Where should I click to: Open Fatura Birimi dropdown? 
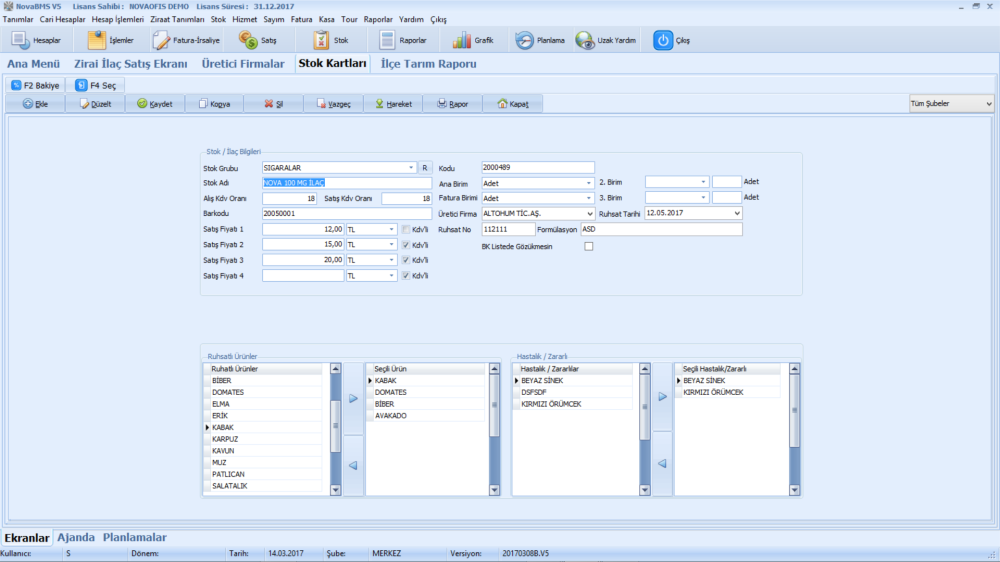(589, 198)
